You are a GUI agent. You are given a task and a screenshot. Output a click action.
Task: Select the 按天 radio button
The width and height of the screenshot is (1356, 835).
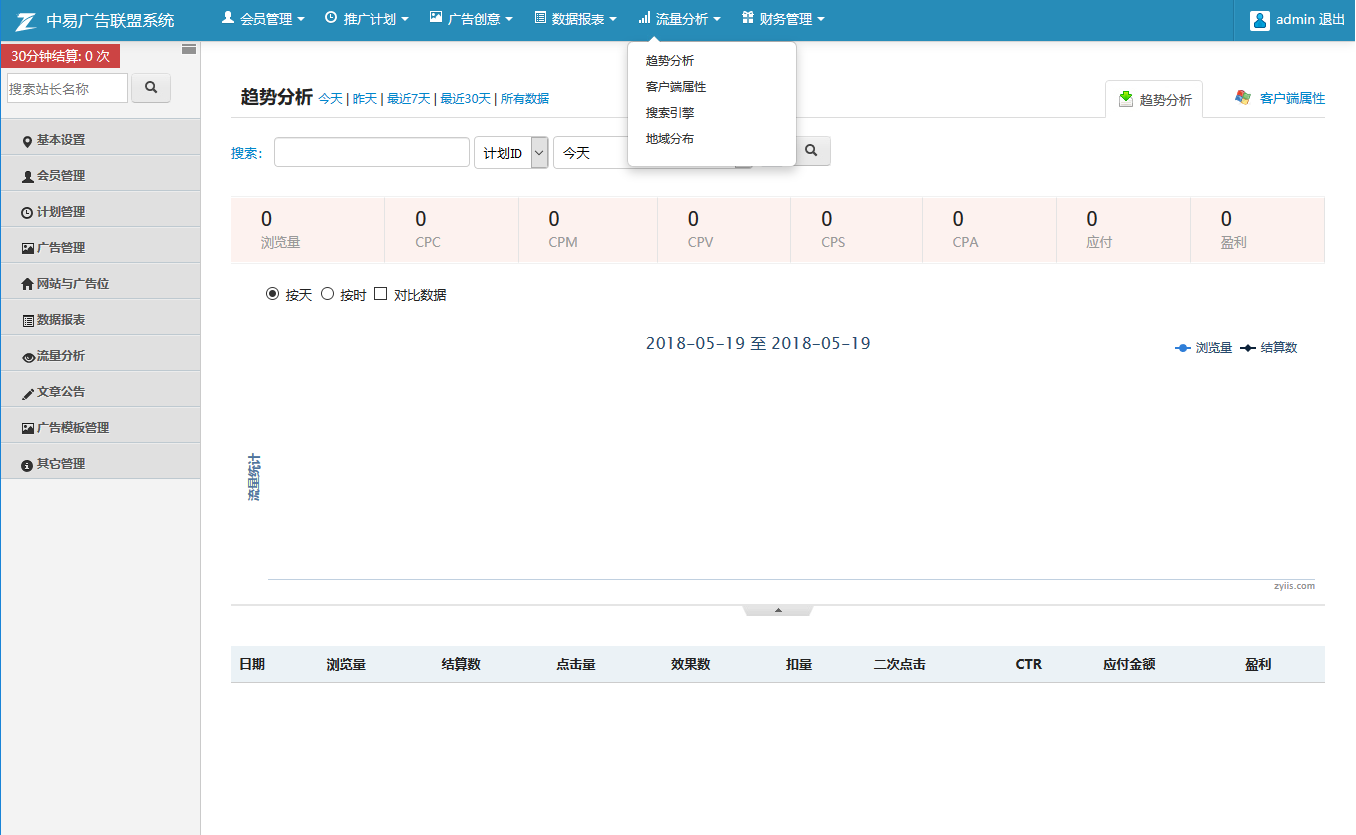(272, 294)
